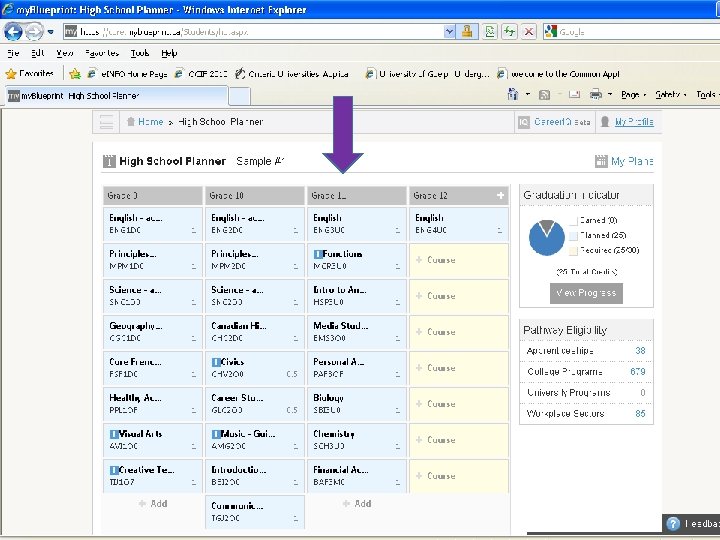Open the address bar history dropdown arrow
The width and height of the screenshot is (720, 540).
point(450,32)
